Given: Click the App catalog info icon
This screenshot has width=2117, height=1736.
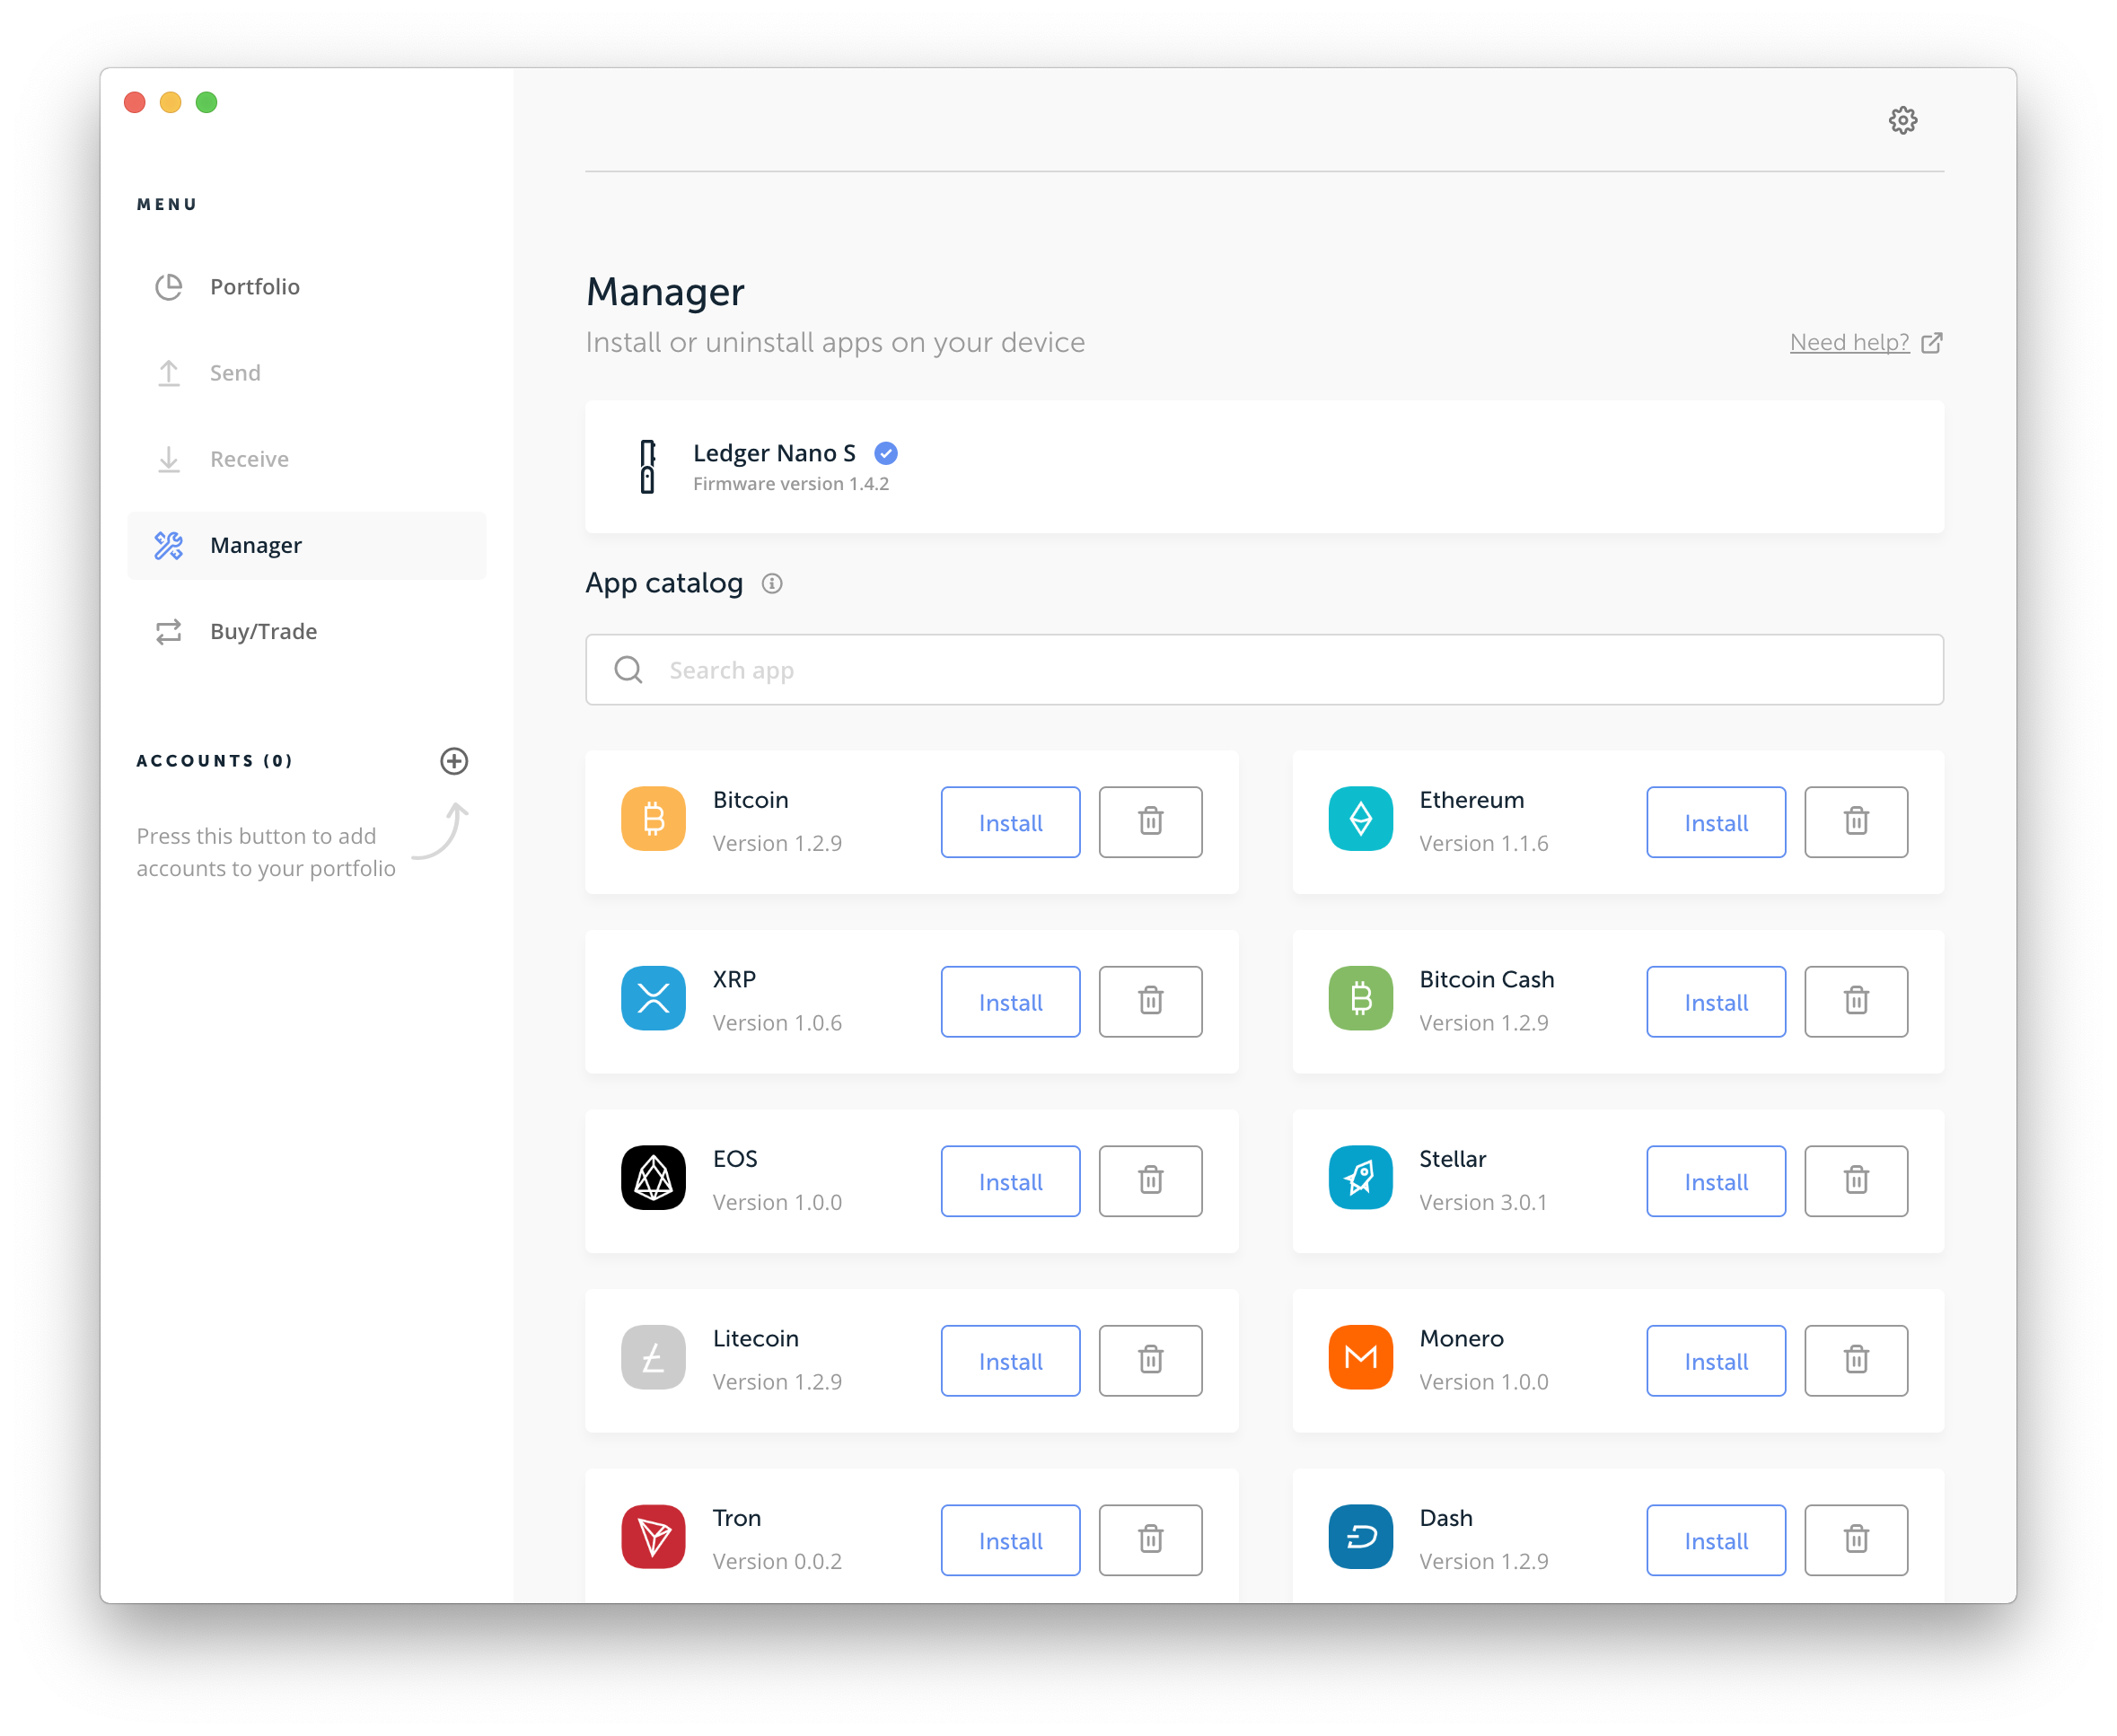Looking at the screenshot, I should tap(771, 583).
